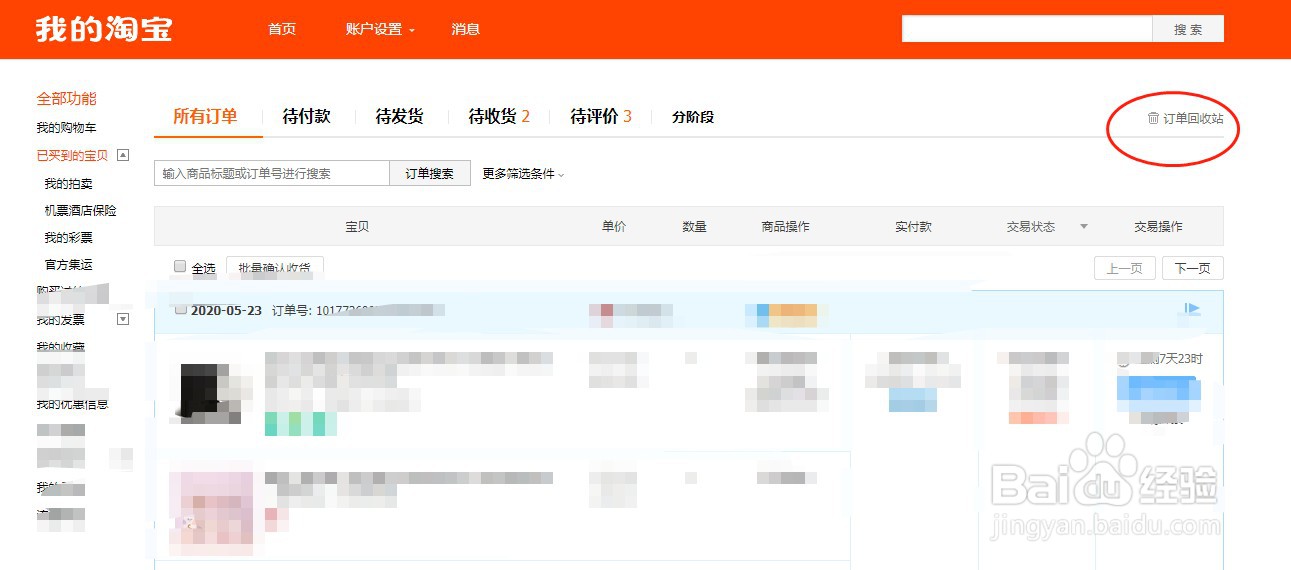Viewport: 1291px width, 570px height.
Task: Focus the top header search box
Action: (1027, 29)
